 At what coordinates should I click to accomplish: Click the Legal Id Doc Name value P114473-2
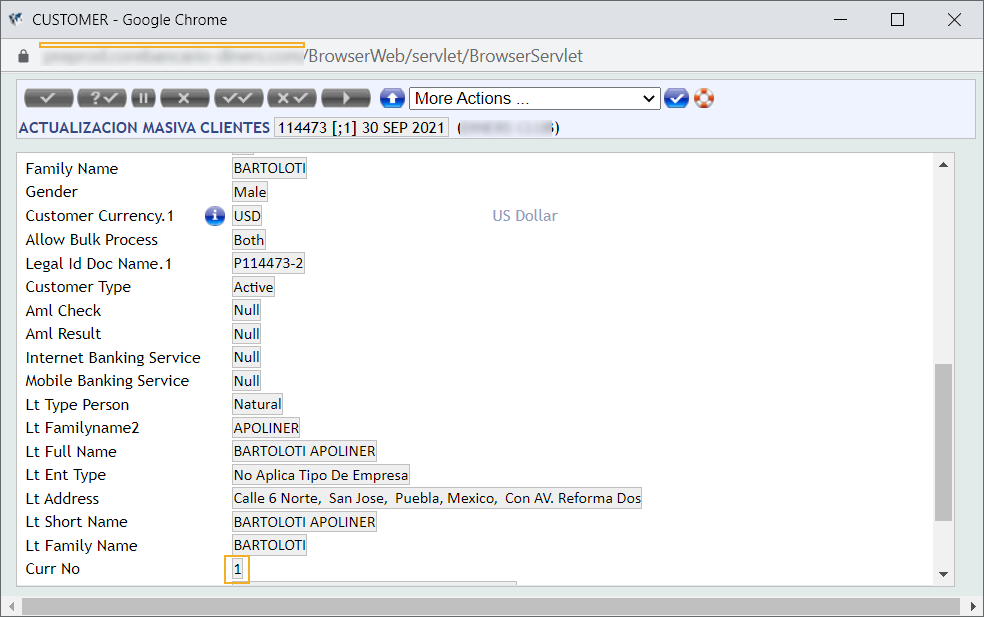tap(268, 264)
